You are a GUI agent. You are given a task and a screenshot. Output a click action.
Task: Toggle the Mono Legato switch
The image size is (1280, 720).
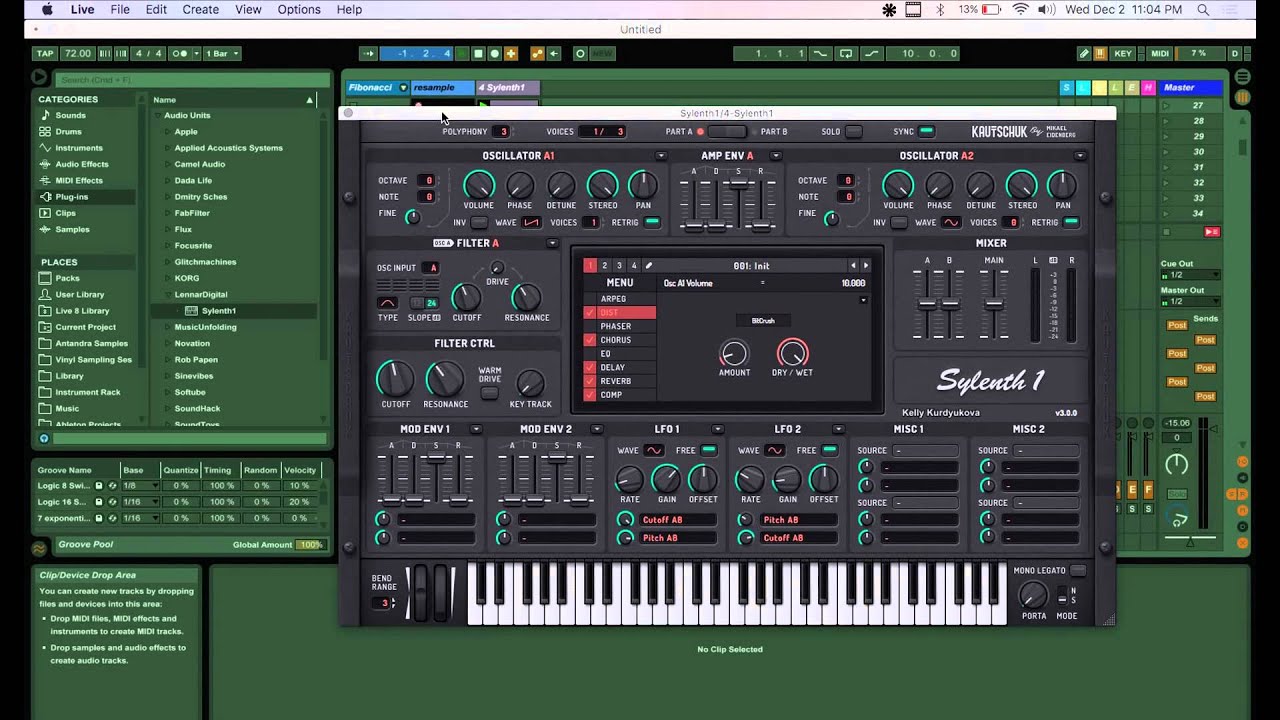tap(1077, 570)
